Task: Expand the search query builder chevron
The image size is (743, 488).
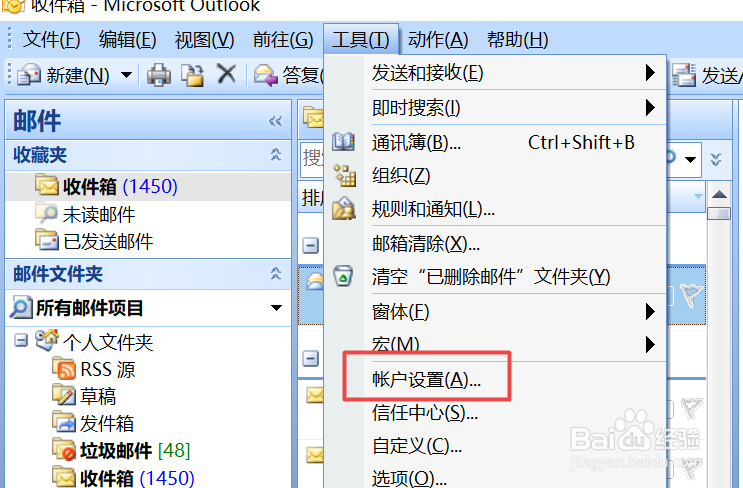Action: point(716,159)
